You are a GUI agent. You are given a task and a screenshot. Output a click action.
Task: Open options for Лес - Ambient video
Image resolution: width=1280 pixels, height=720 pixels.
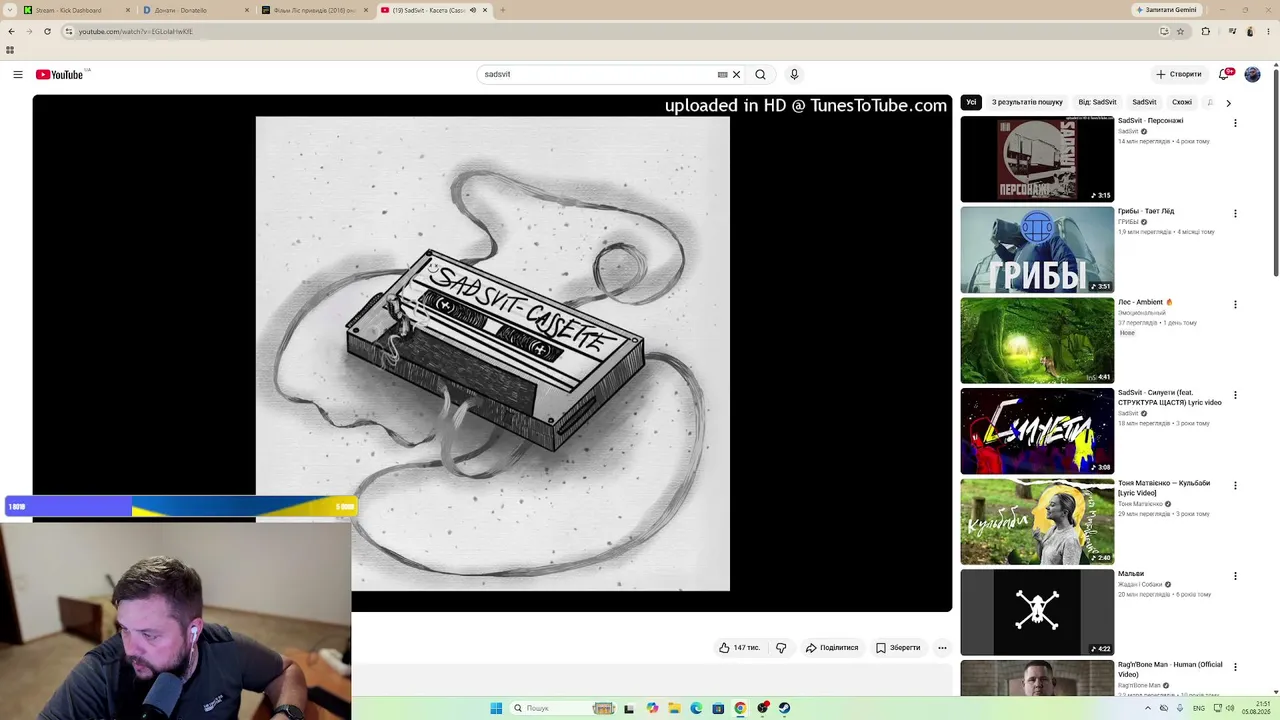point(1235,305)
